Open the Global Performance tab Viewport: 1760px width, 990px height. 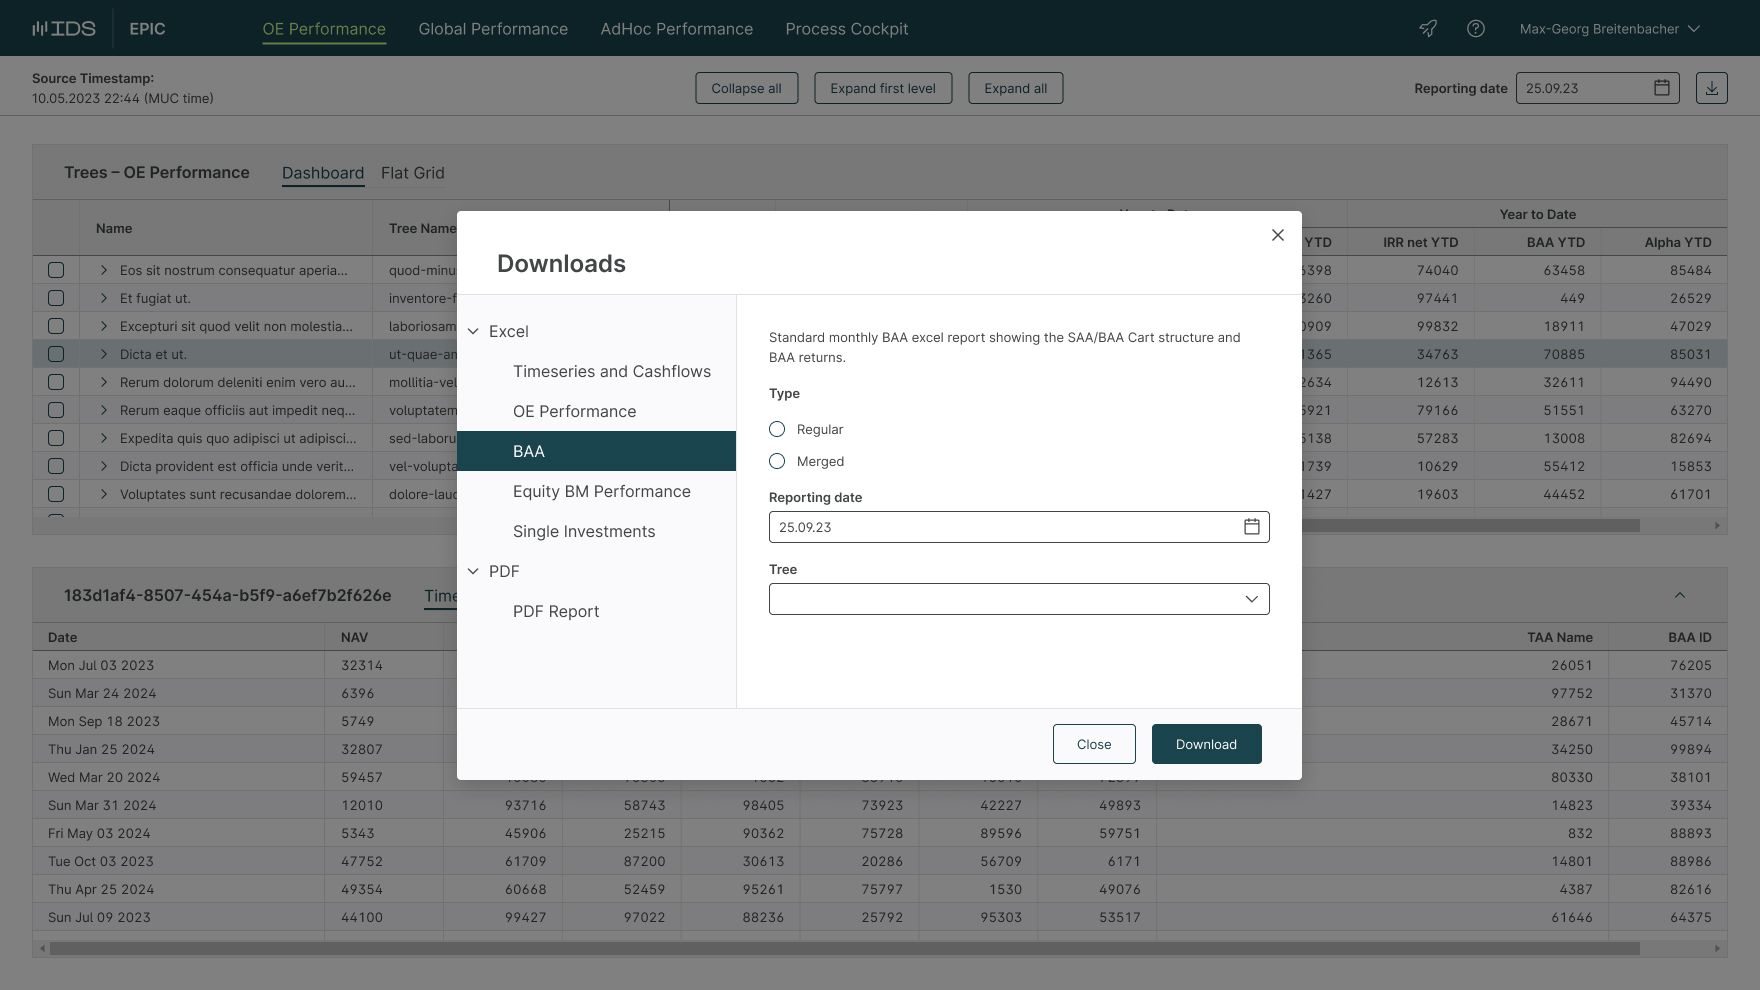click(493, 28)
